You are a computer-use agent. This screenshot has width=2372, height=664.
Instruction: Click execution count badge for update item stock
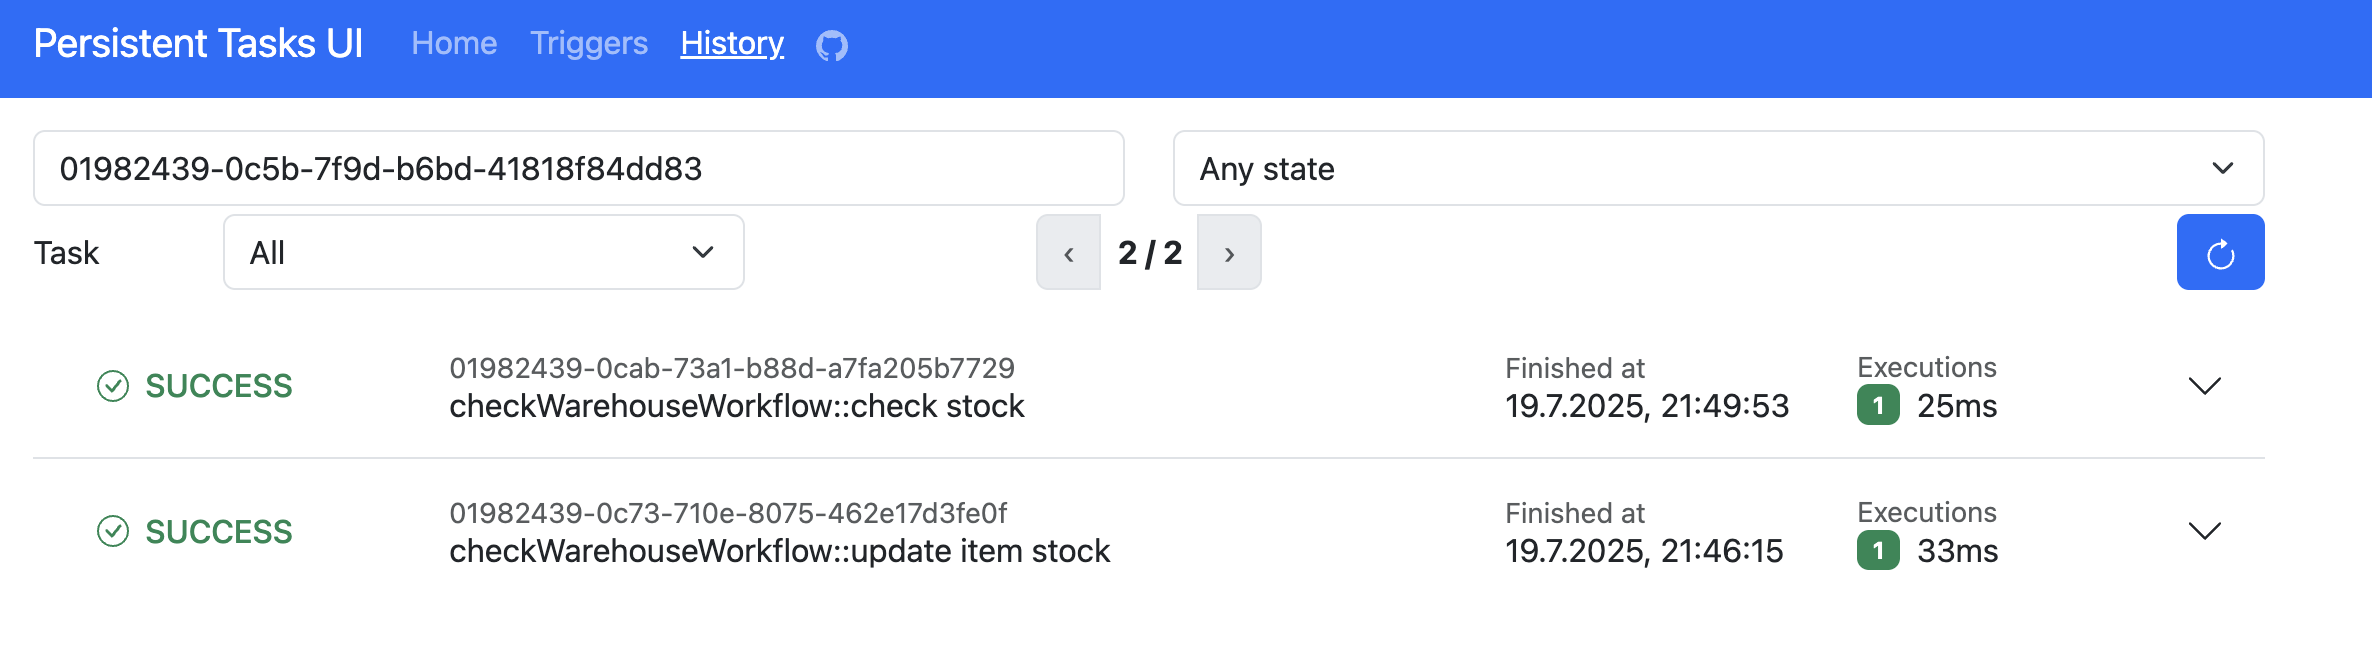[x=1878, y=551]
